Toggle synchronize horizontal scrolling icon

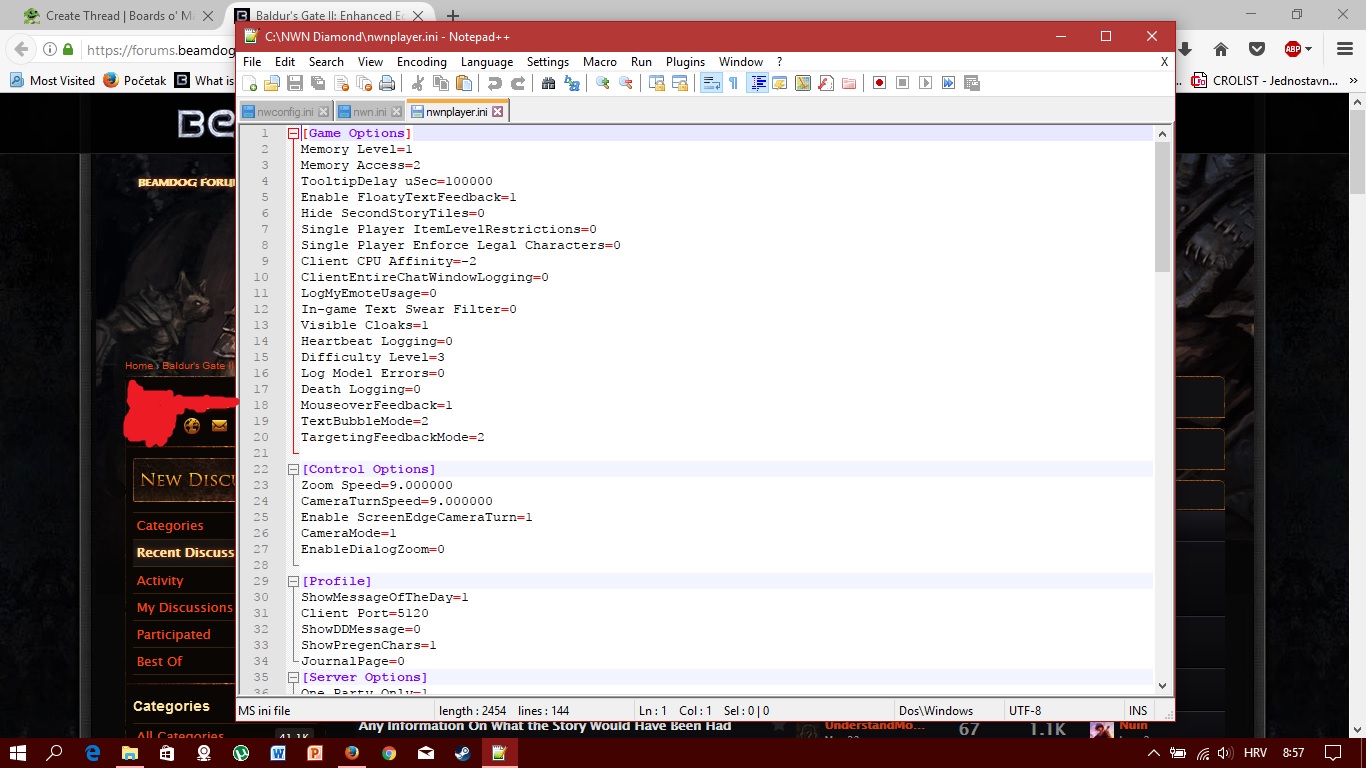680,83
